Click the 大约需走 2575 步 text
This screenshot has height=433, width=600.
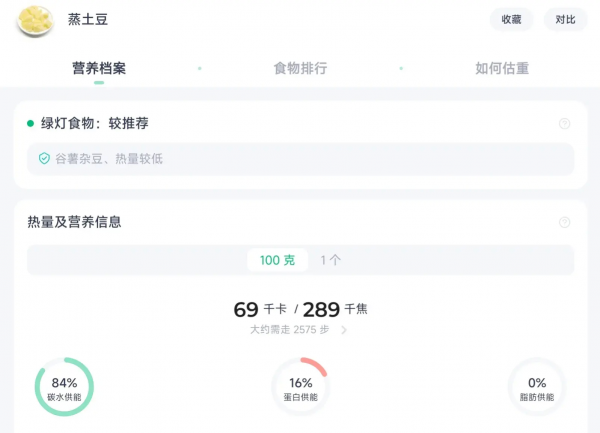coord(292,329)
